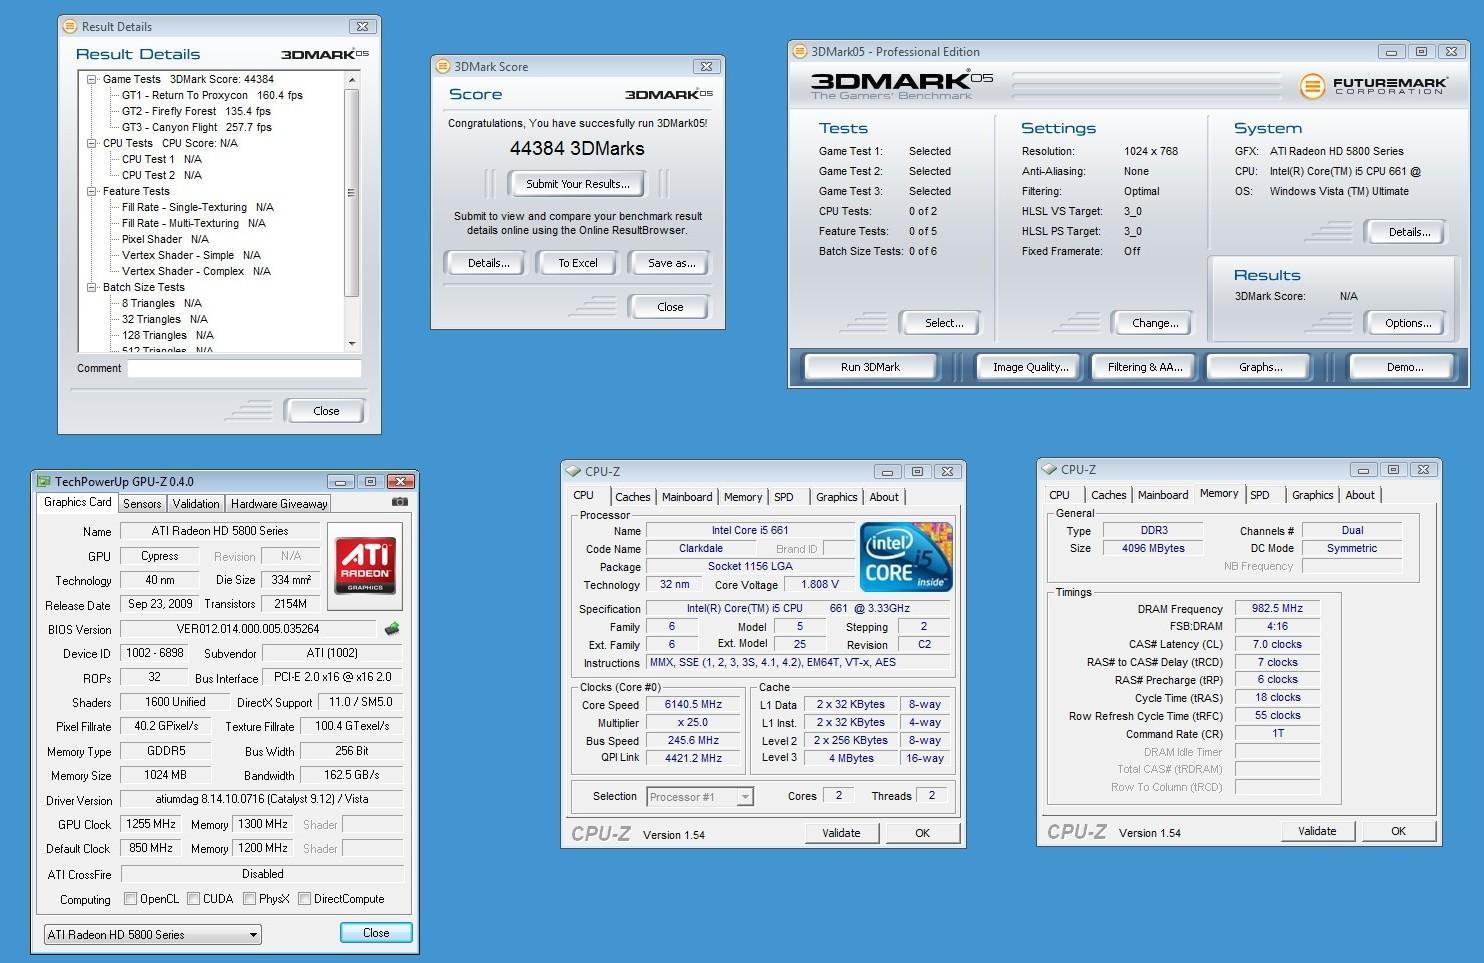Click OK in CPU-Z Memory window
The height and width of the screenshot is (963, 1484).
(1398, 831)
